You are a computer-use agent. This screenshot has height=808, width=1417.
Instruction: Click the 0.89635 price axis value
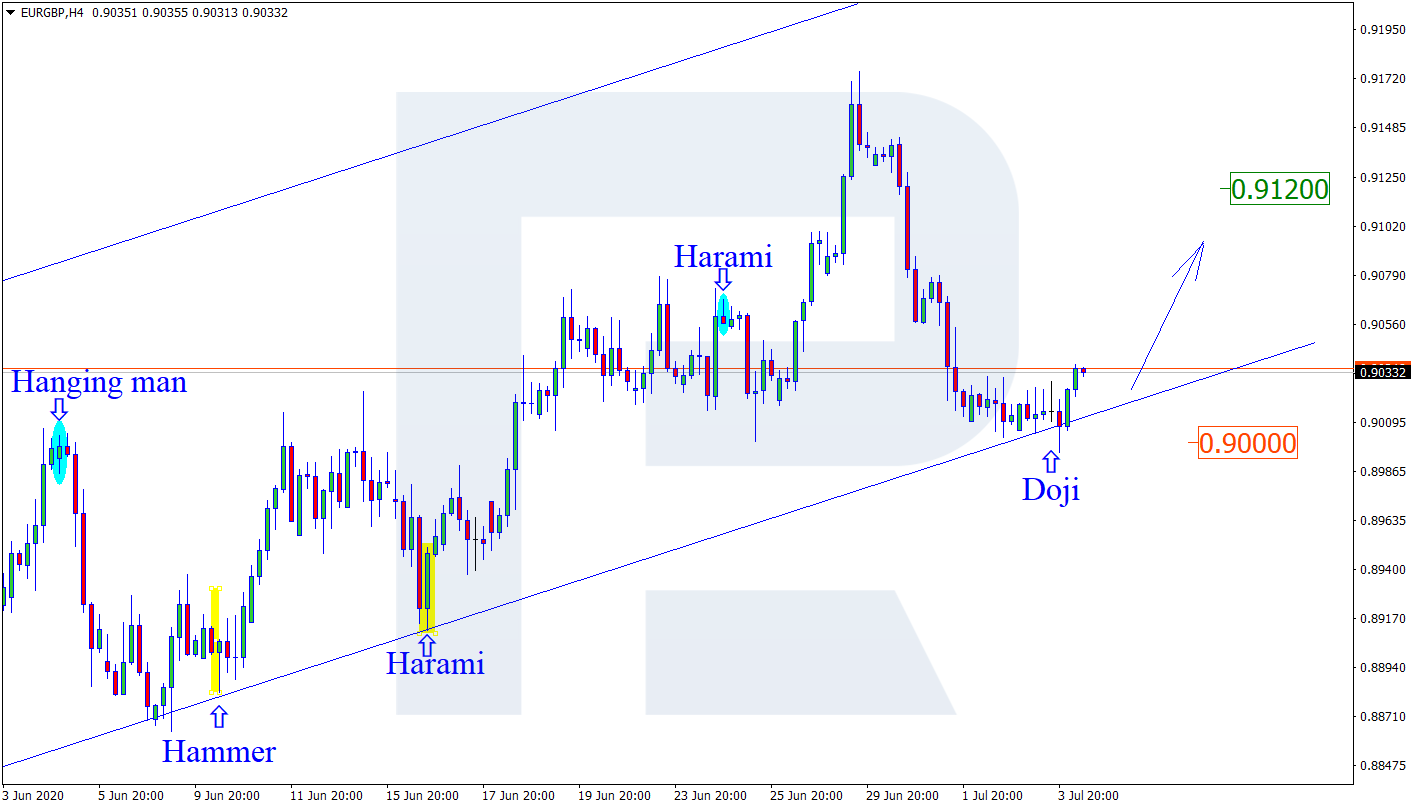(1385, 520)
